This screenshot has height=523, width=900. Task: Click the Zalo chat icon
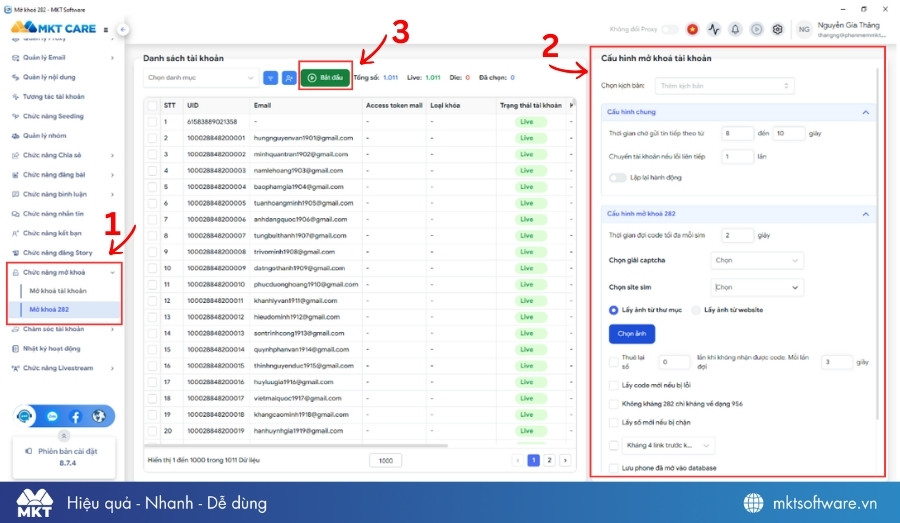click(x=52, y=416)
